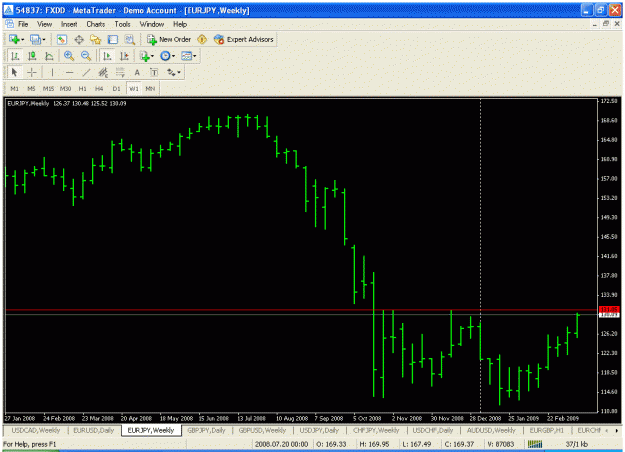Select the Crosshair tool

click(x=32, y=73)
